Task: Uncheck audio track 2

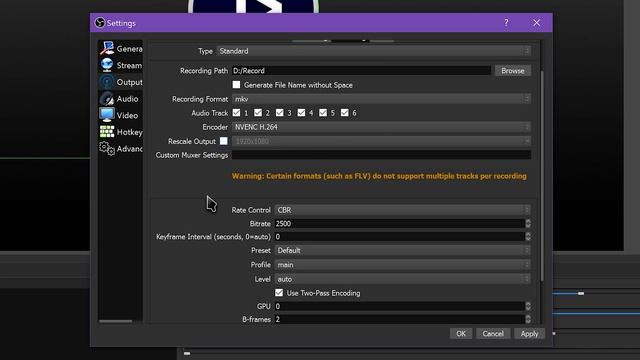Action: click(x=258, y=112)
